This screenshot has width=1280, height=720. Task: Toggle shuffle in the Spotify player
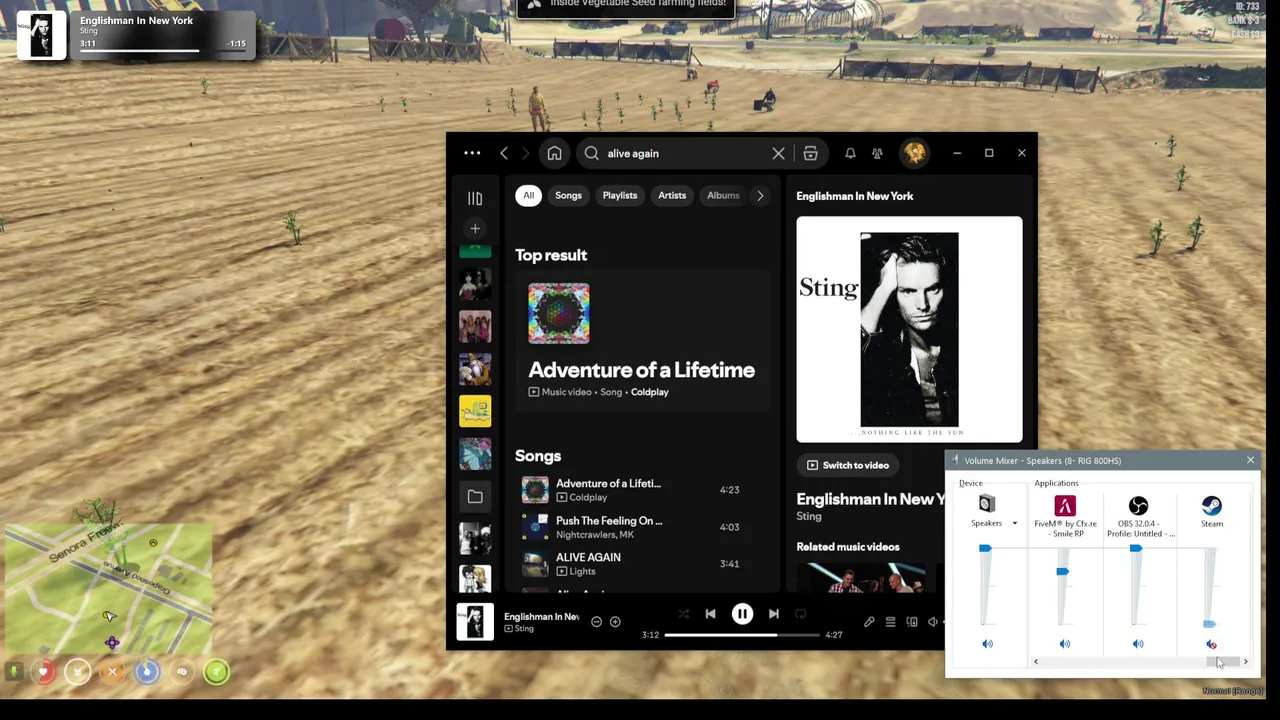(x=683, y=614)
